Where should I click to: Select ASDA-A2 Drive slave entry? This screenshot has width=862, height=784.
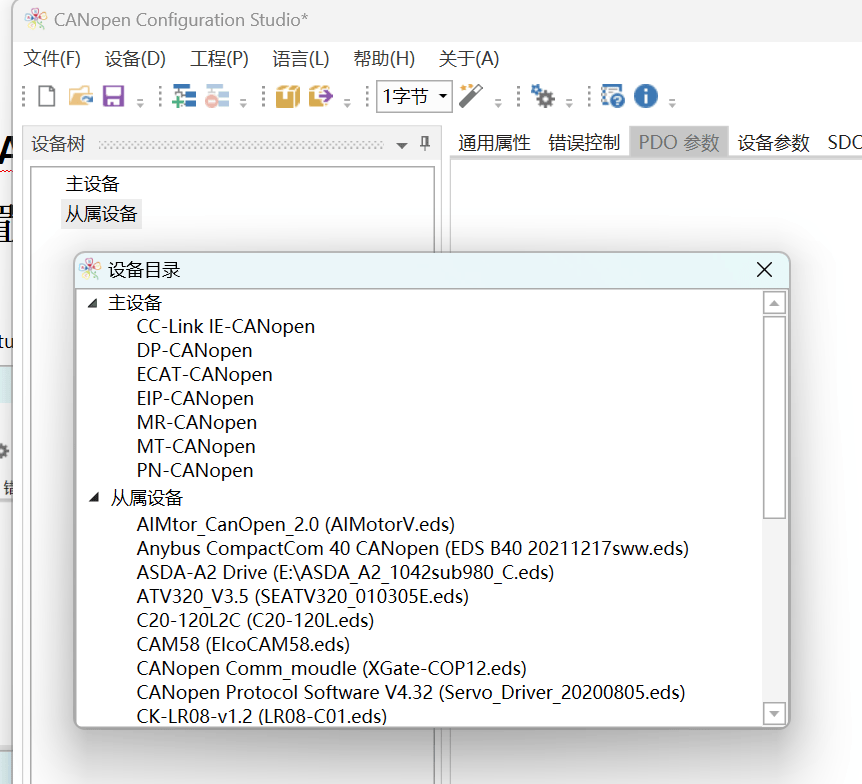[x=345, y=573]
